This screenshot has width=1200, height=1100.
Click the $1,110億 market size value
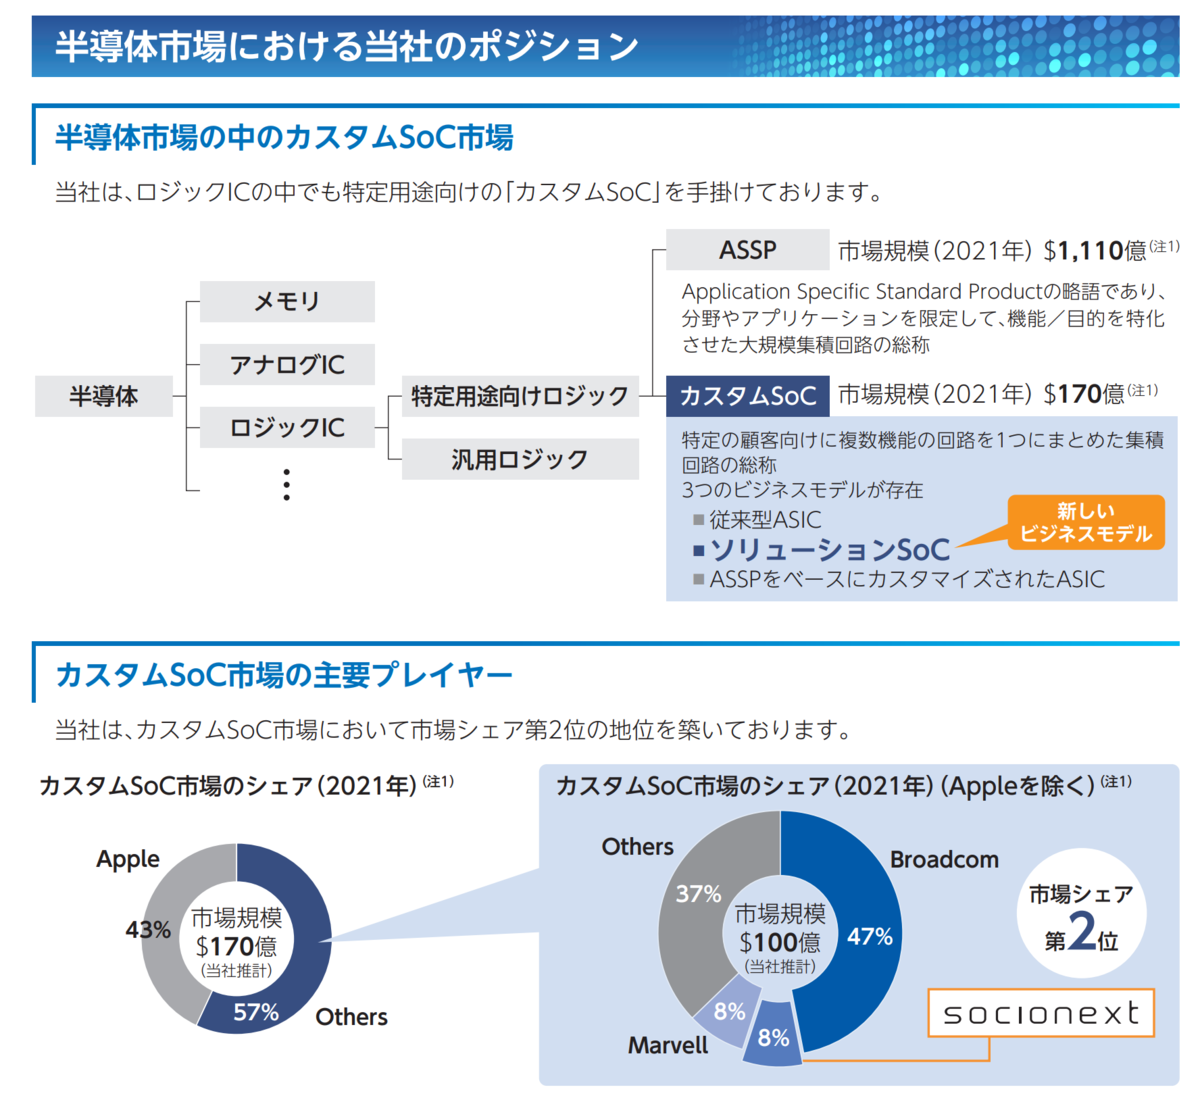1095,250
